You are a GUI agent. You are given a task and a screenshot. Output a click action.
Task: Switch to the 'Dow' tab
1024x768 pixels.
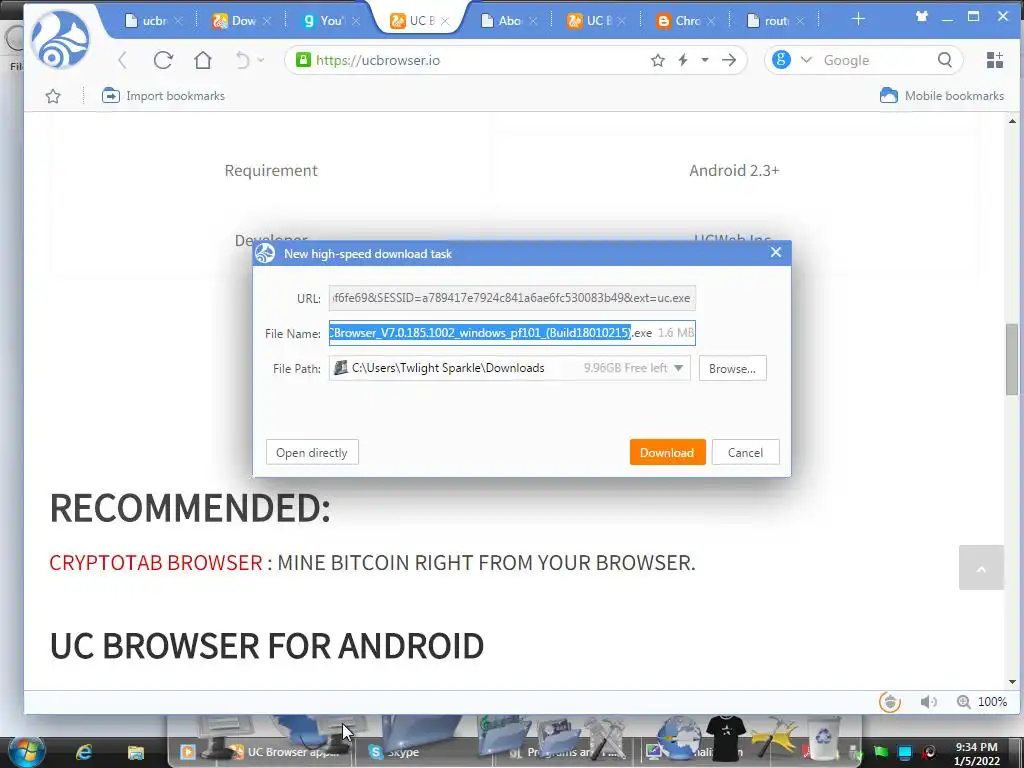pos(243,21)
